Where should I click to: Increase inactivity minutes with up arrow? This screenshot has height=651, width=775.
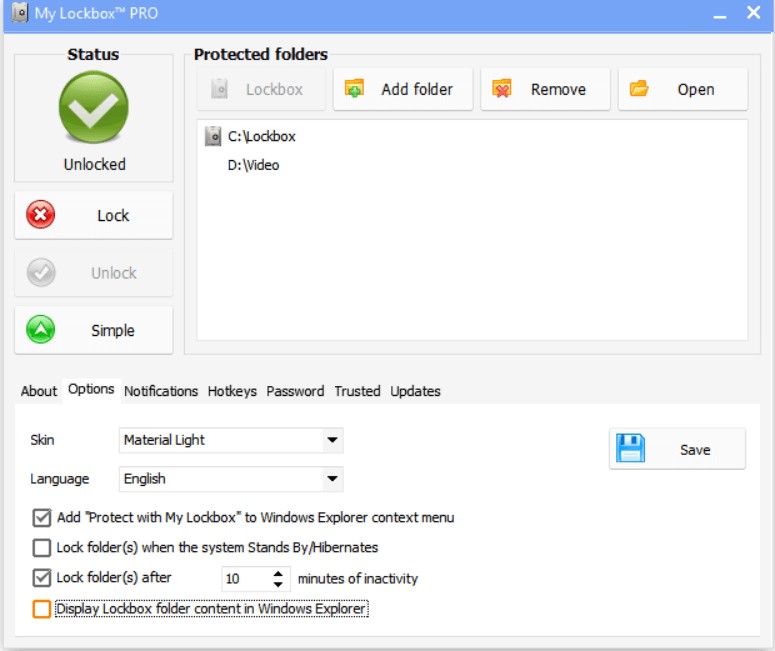278,573
